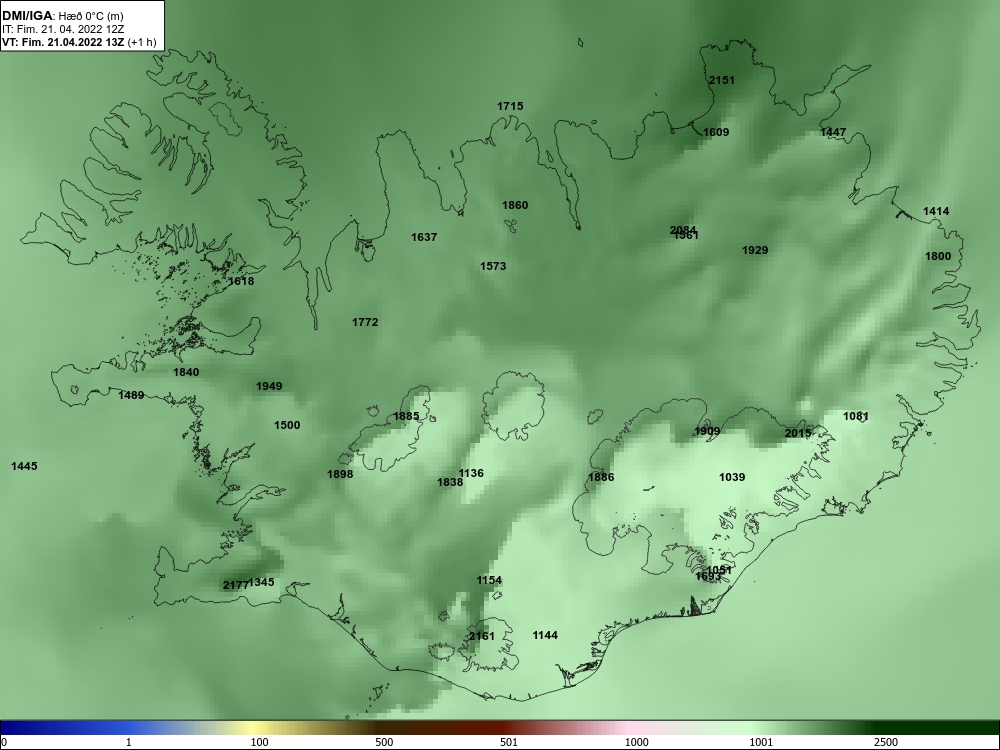Select the 1772 label
The image size is (1000, 750).
click(365, 322)
